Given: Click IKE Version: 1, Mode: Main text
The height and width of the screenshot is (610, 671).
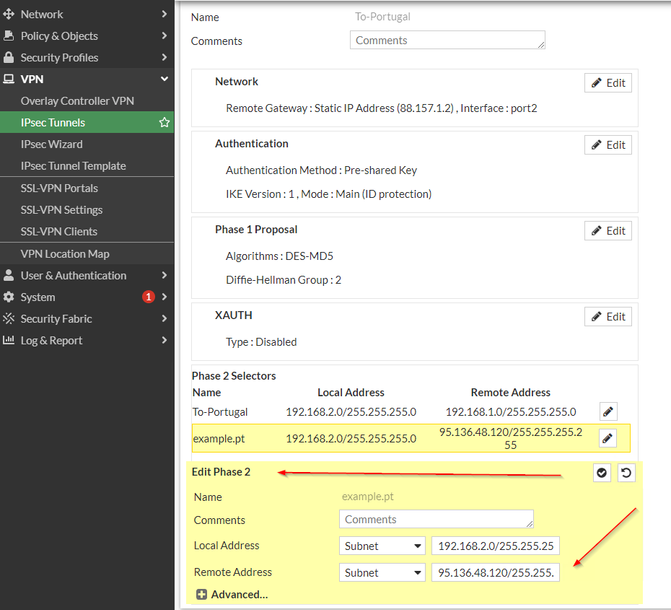Looking at the screenshot, I should (x=329, y=194).
